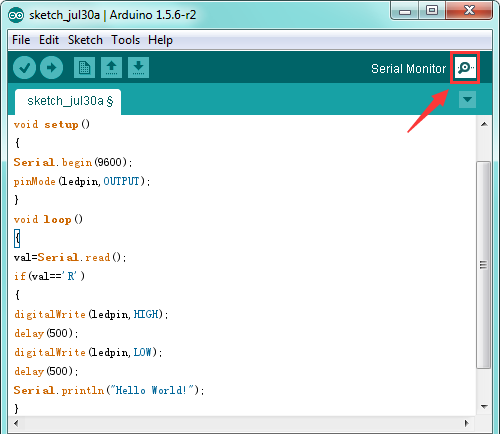Open the Sketch menu

pyautogui.click(x=85, y=40)
